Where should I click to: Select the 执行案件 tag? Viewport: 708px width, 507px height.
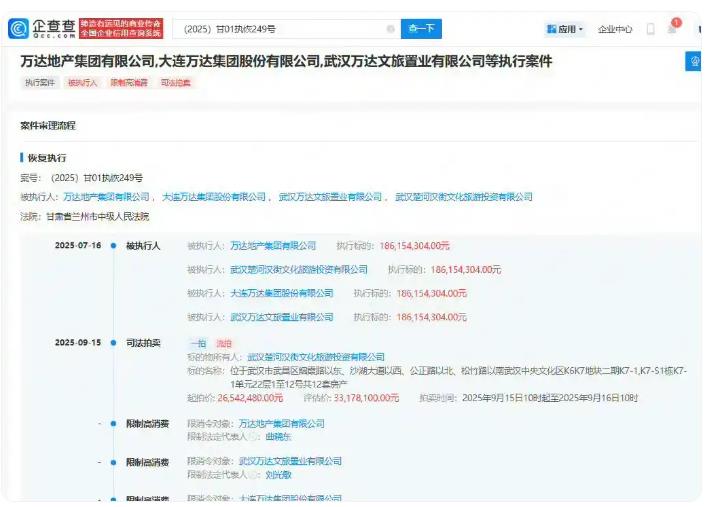(x=40, y=82)
